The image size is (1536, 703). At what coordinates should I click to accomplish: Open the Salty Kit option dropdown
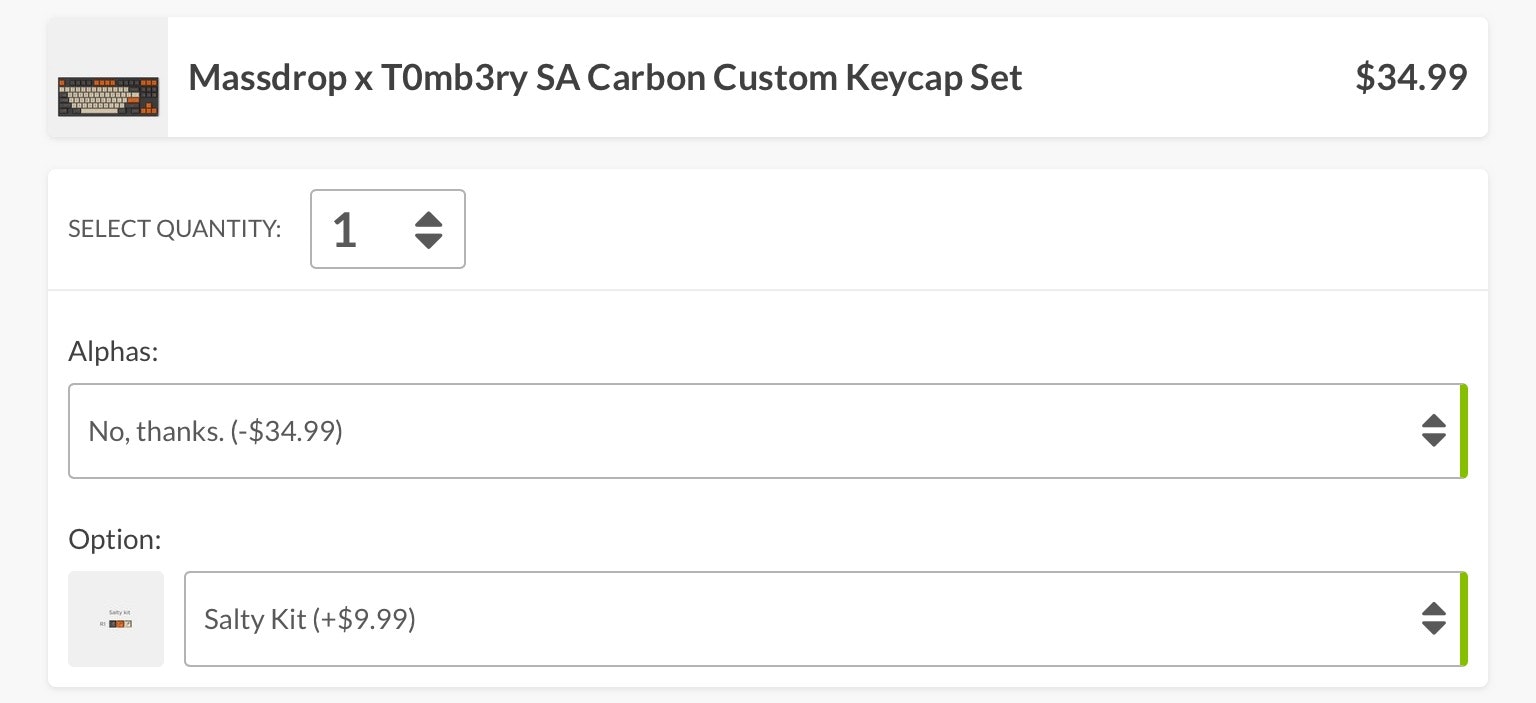(800, 619)
